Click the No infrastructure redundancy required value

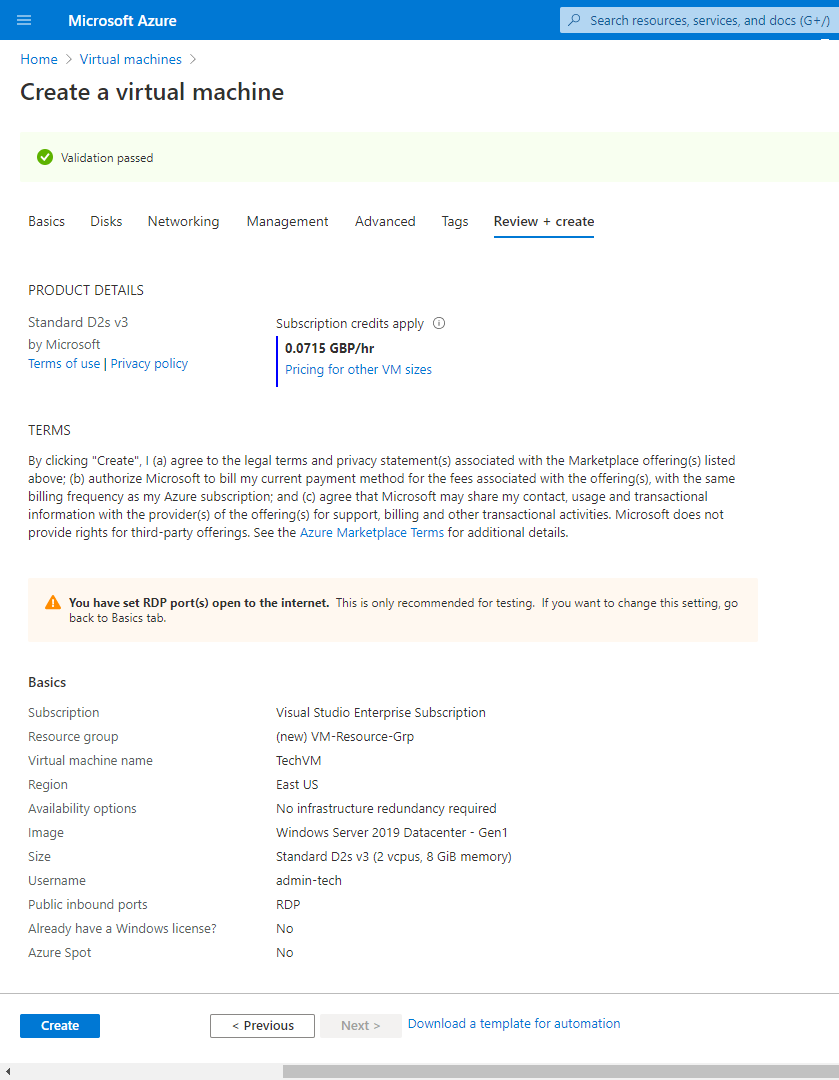tap(386, 808)
